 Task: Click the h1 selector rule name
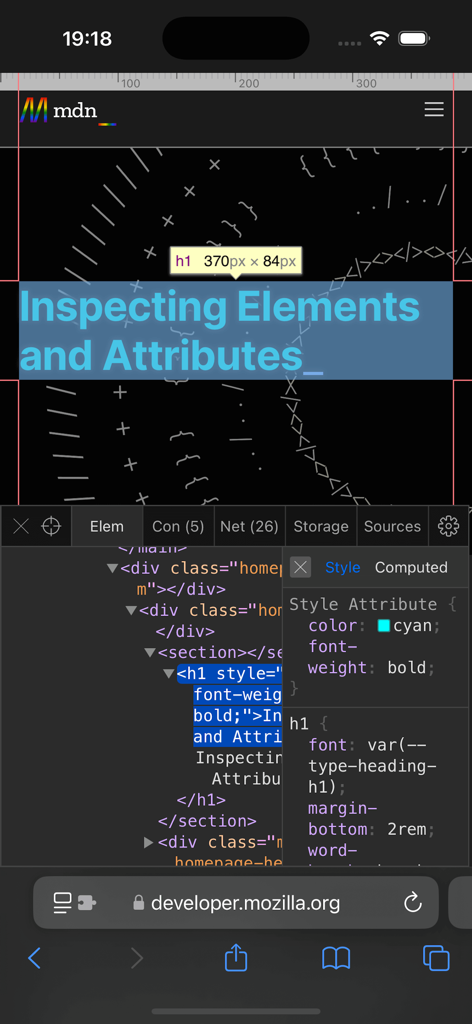pos(299,724)
